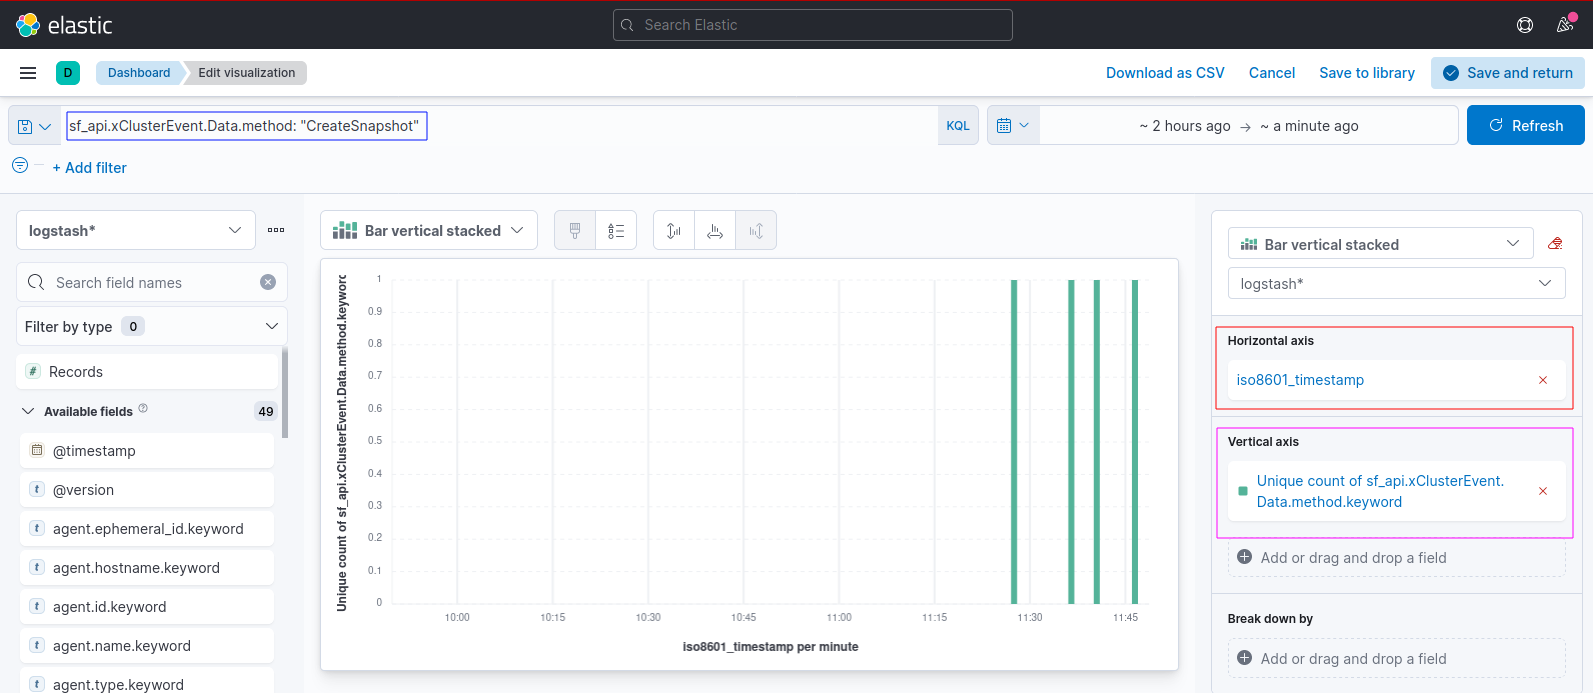
Task: Remove unique count from vertical axis
Action: pos(1543,491)
